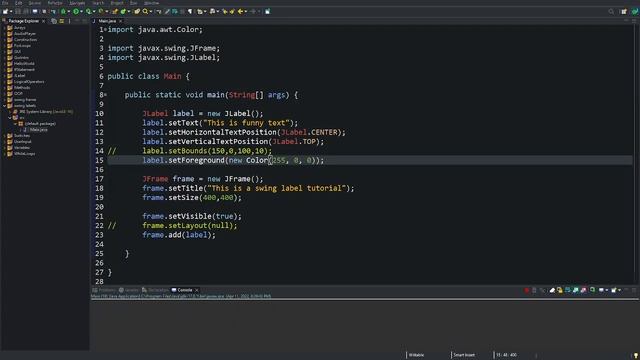Open the Refactor menu
The width and height of the screenshot is (640, 360).
(x=55, y=3)
